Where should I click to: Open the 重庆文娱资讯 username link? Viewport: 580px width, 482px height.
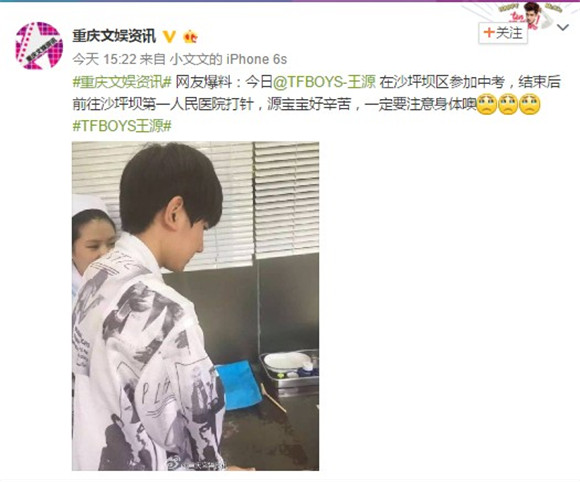pos(114,36)
